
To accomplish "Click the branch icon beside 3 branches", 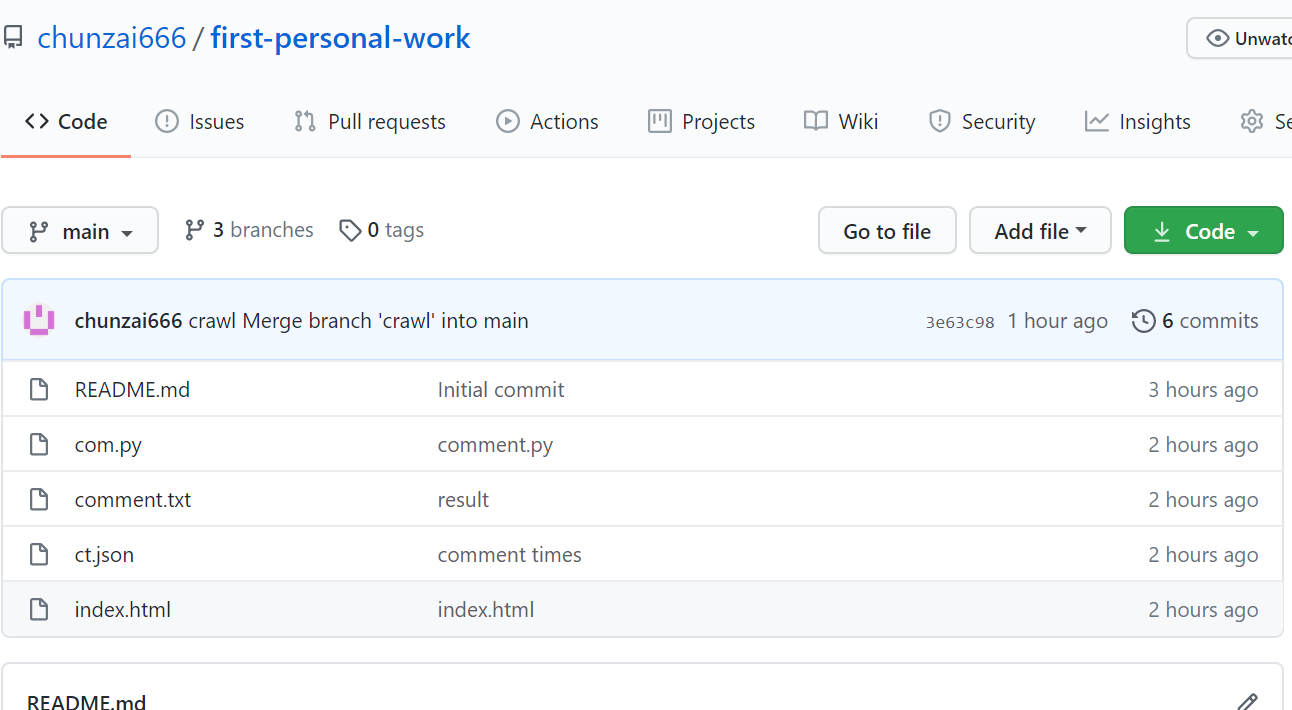I will click(195, 230).
